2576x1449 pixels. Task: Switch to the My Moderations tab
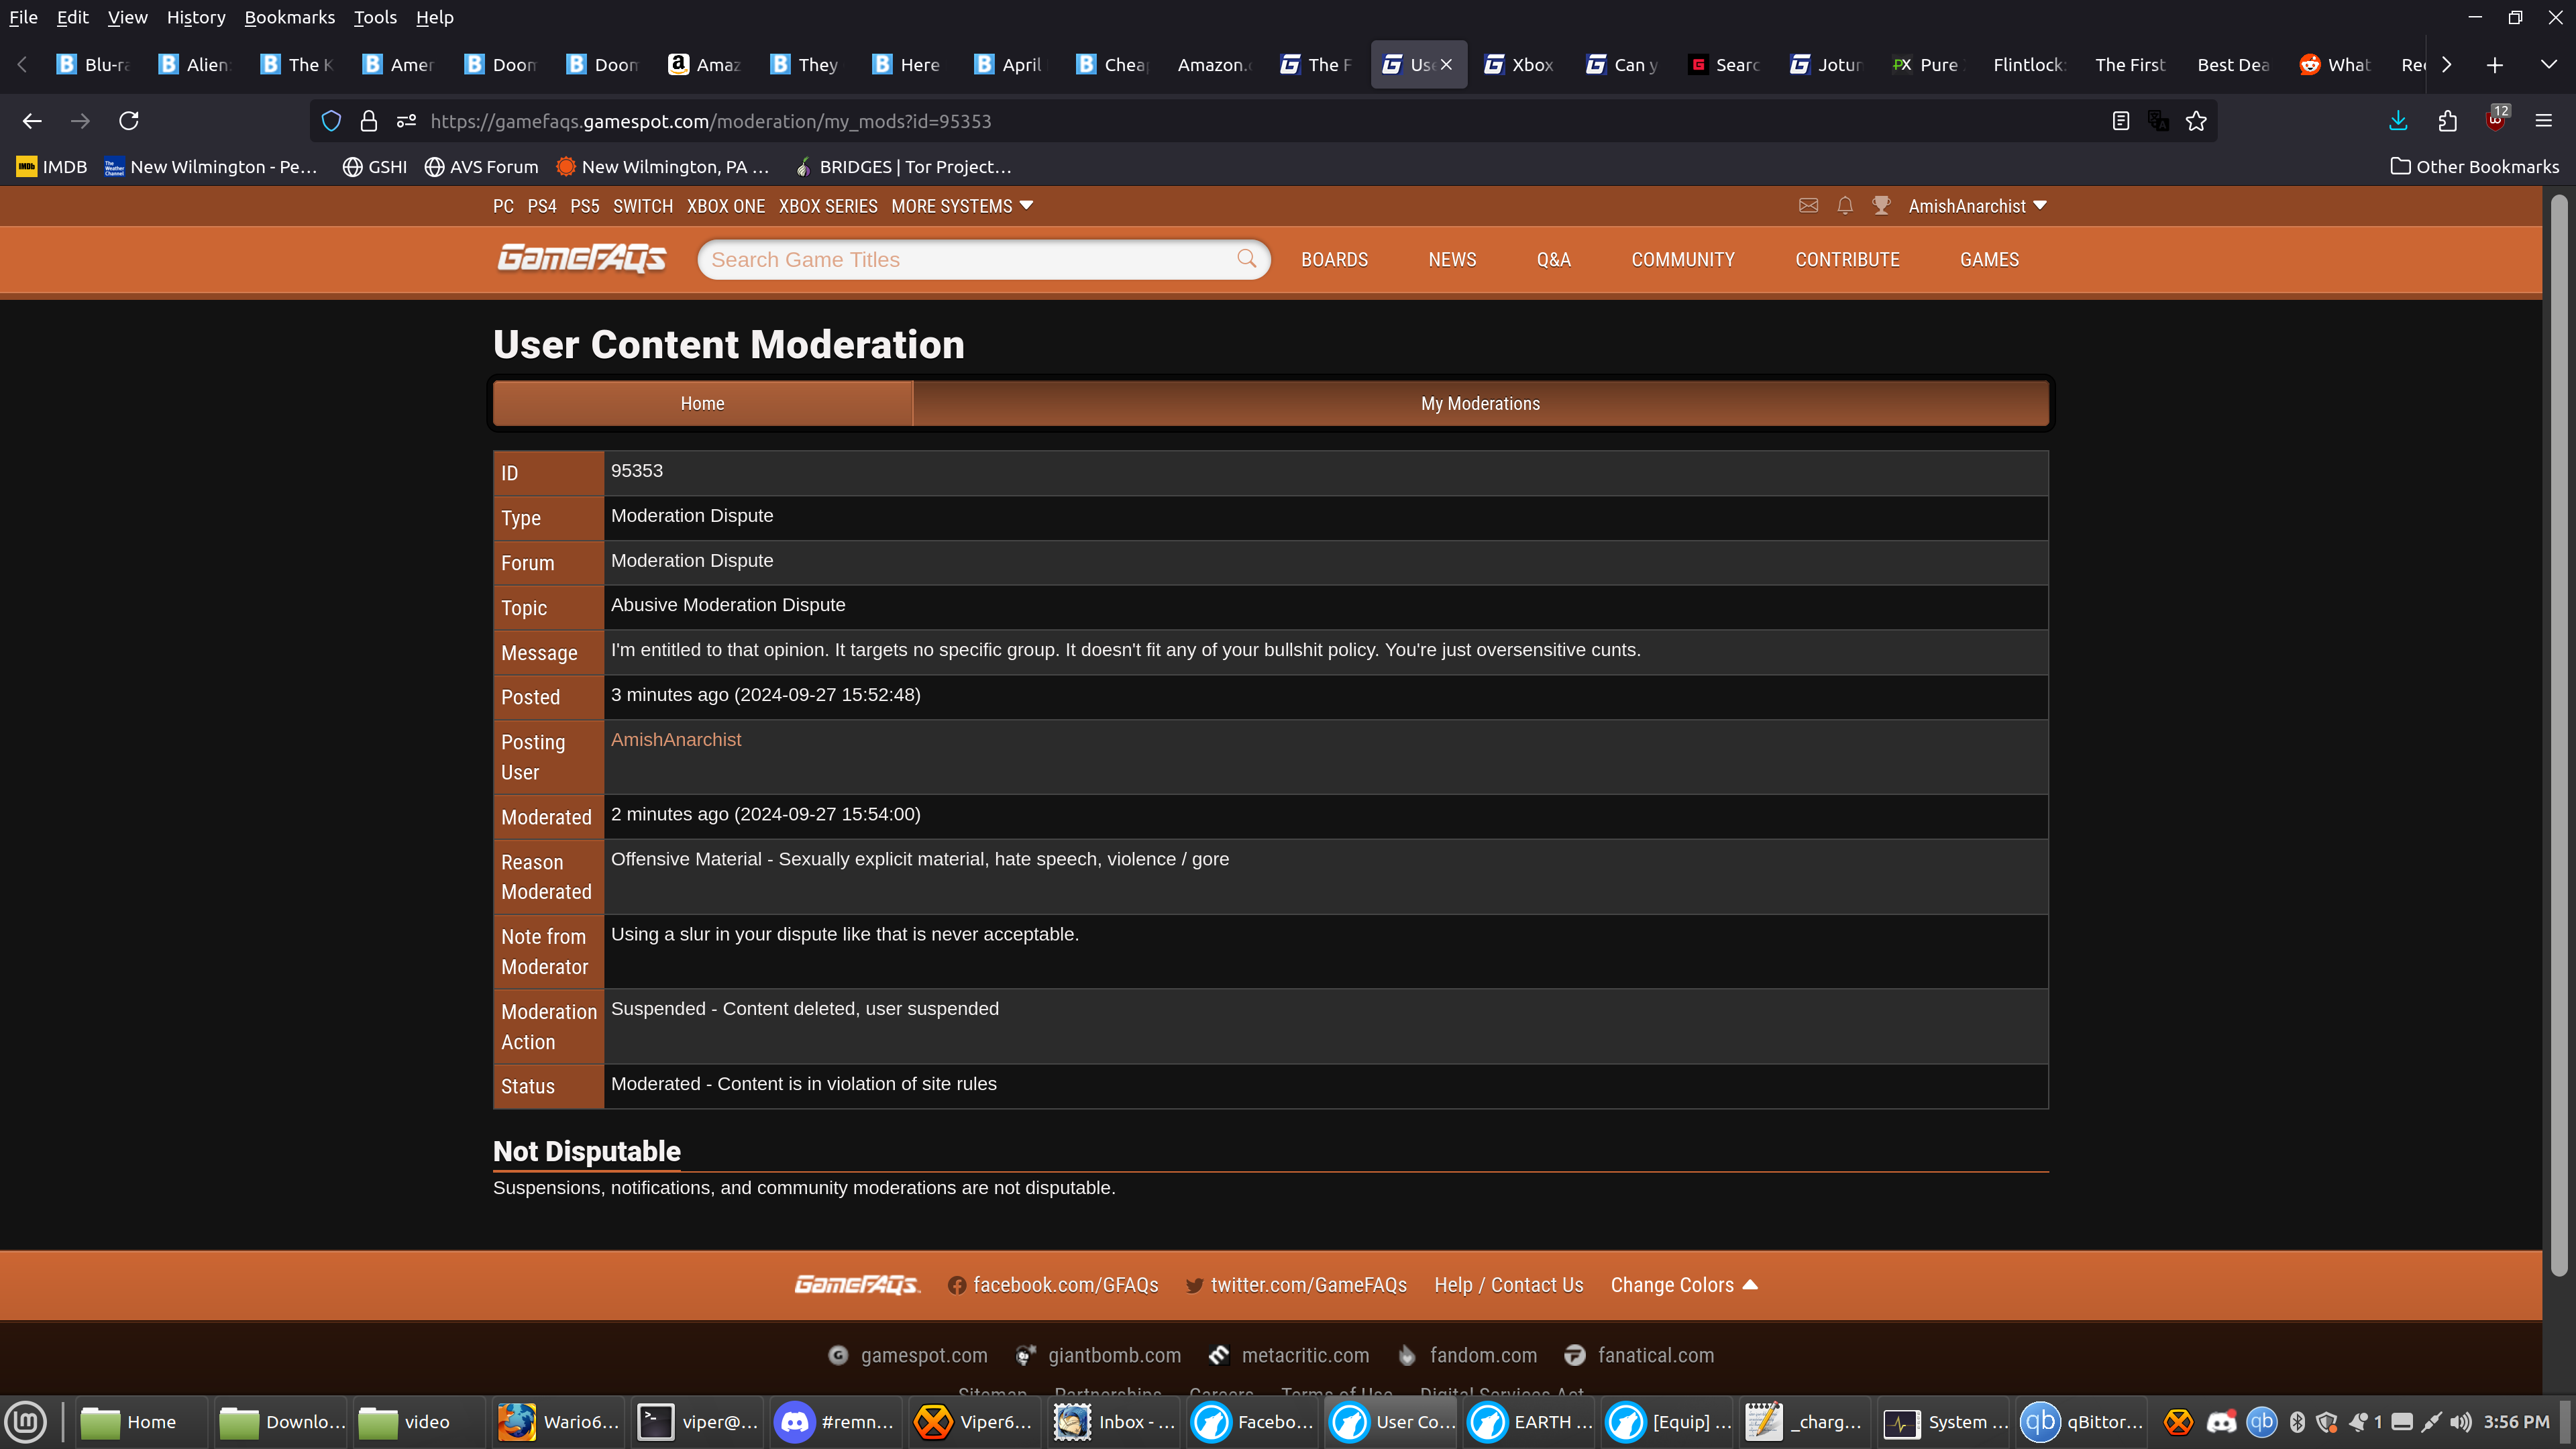[1480, 404]
